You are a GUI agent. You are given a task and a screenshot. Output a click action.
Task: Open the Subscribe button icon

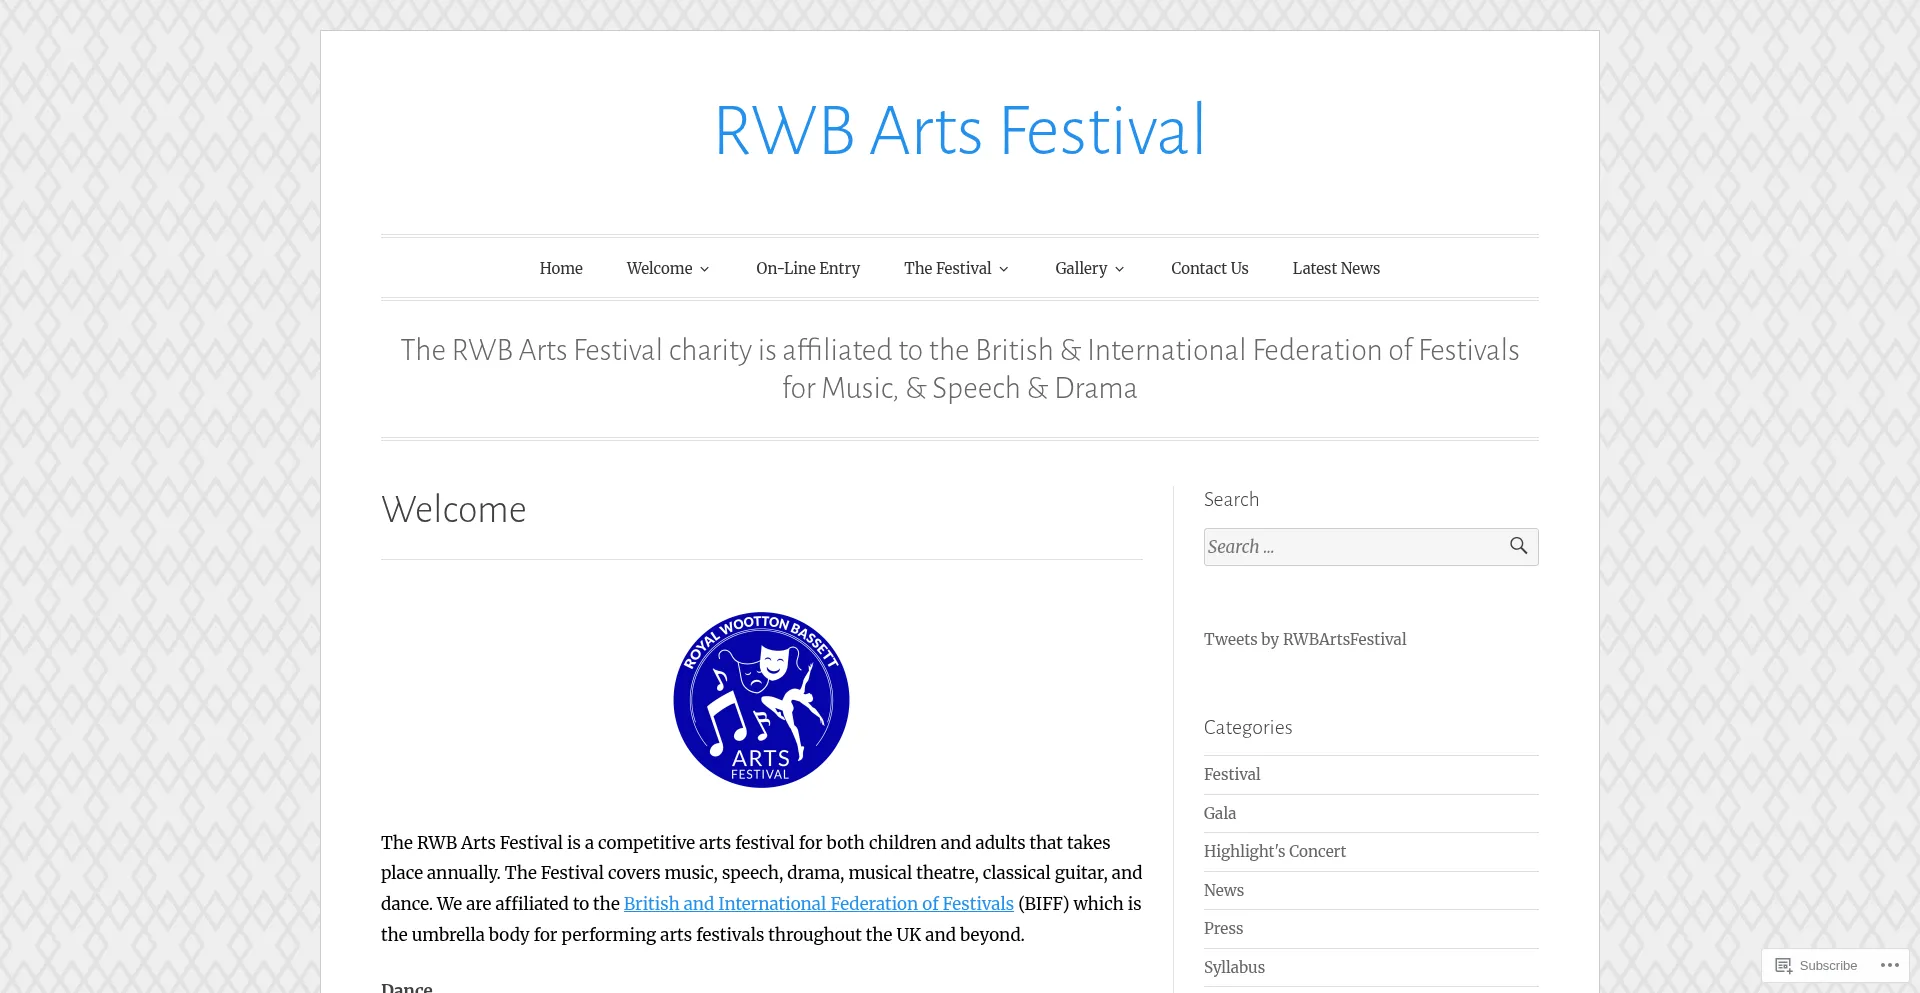click(x=1783, y=966)
